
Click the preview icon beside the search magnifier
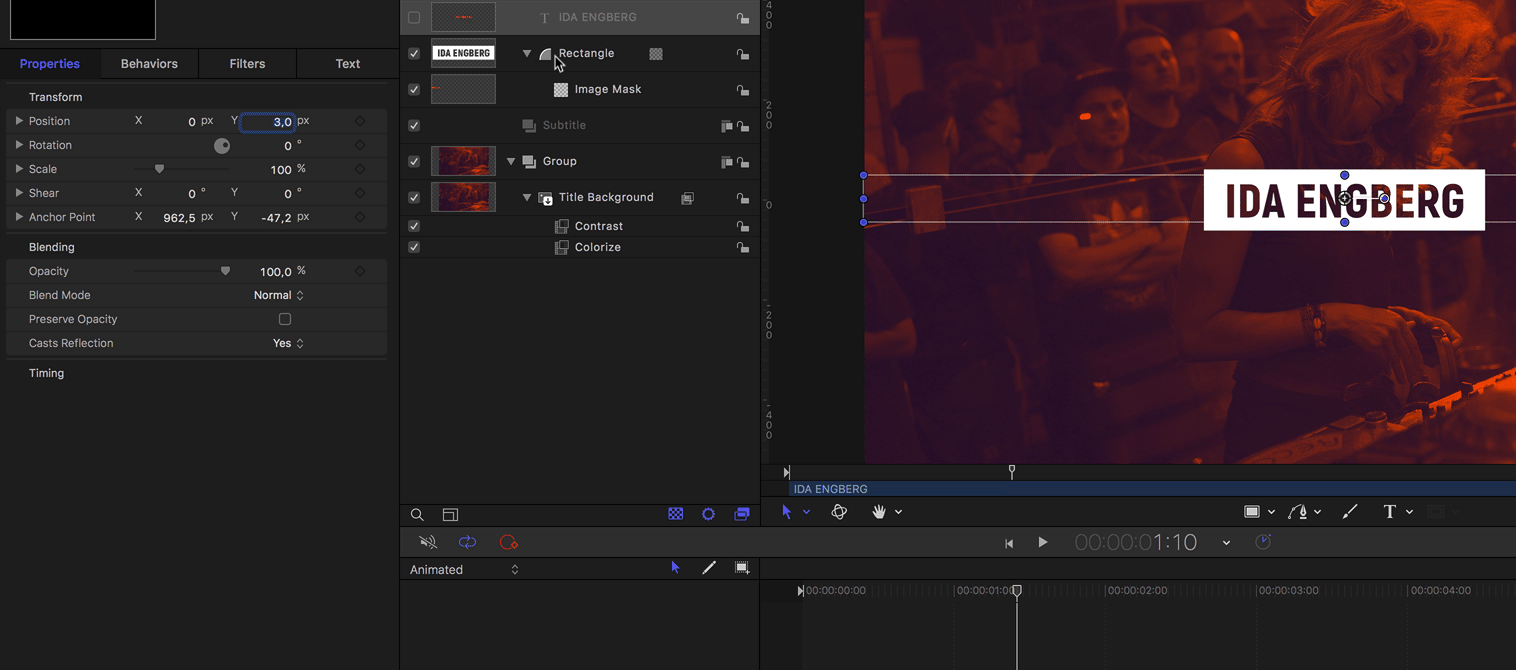450,515
